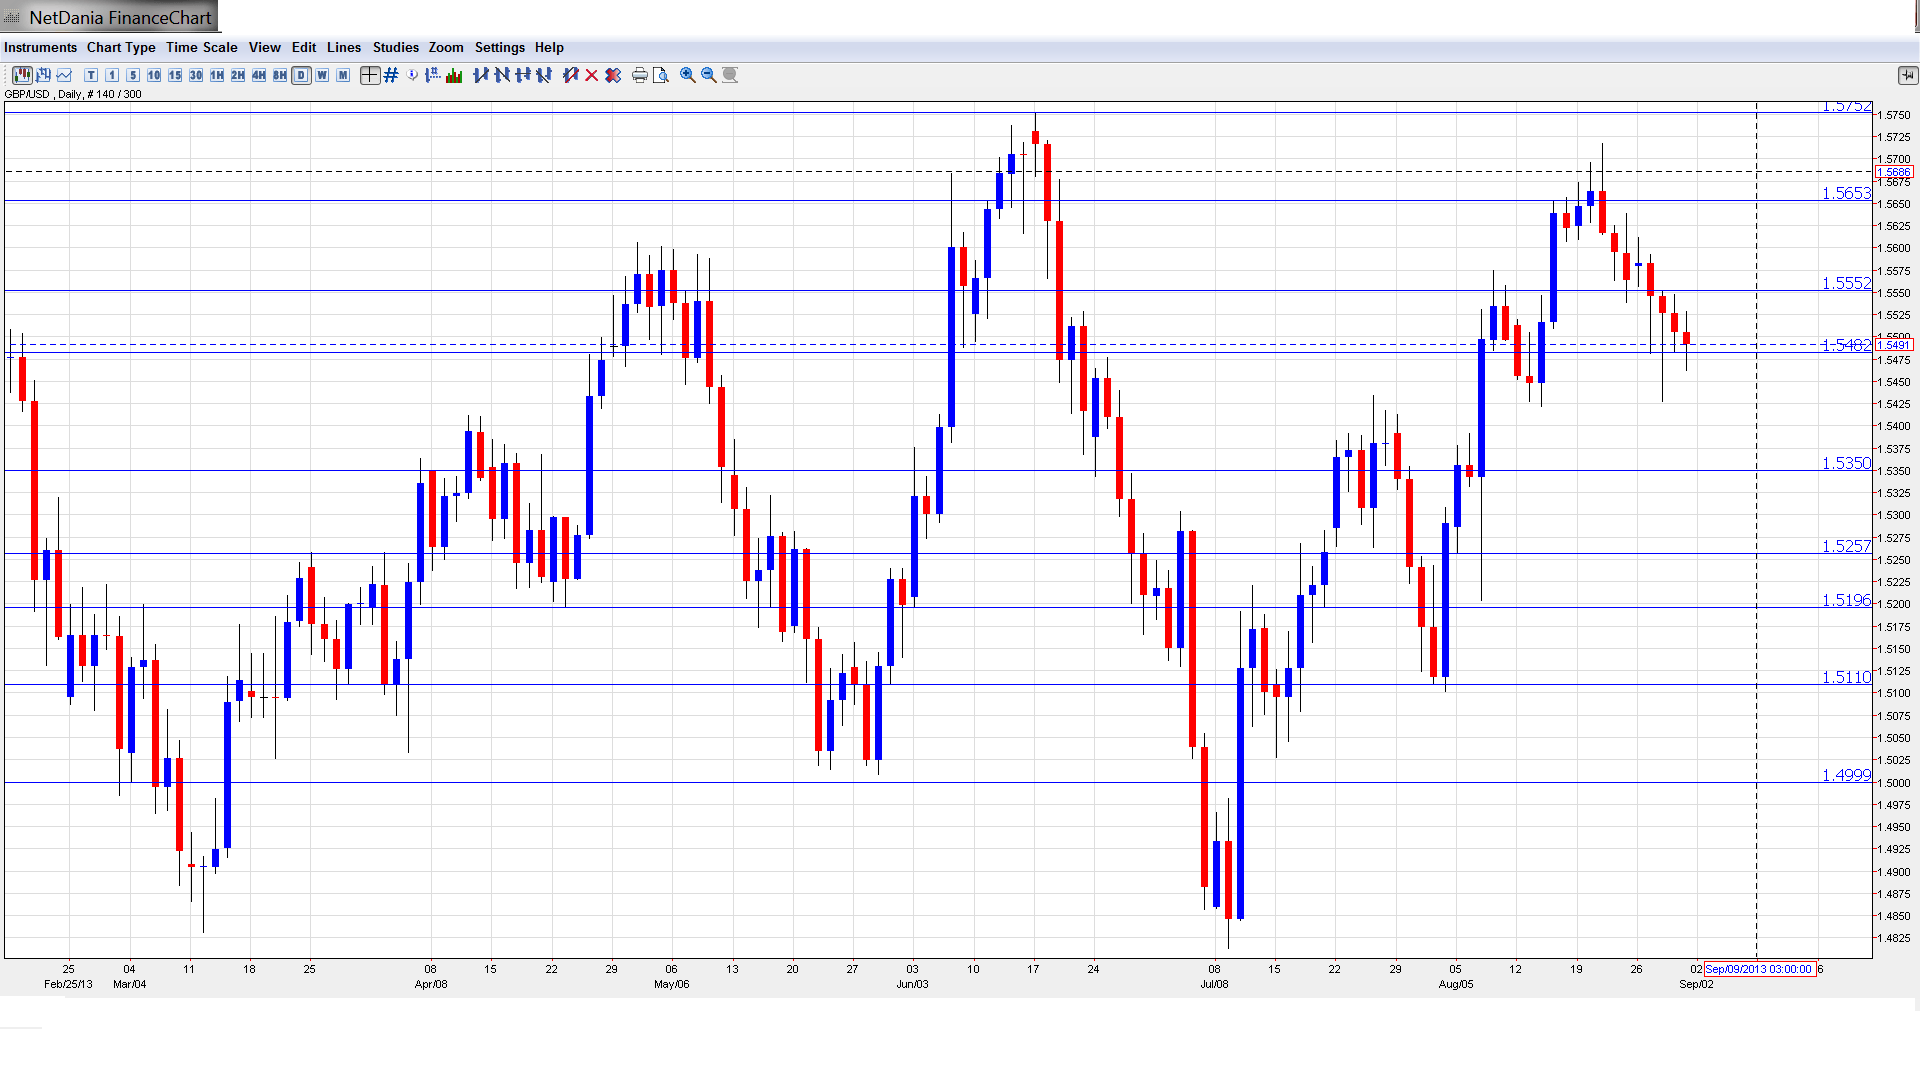Screen dimensions: 1920x1080
Task: Open the Settings menu
Action: (x=499, y=47)
